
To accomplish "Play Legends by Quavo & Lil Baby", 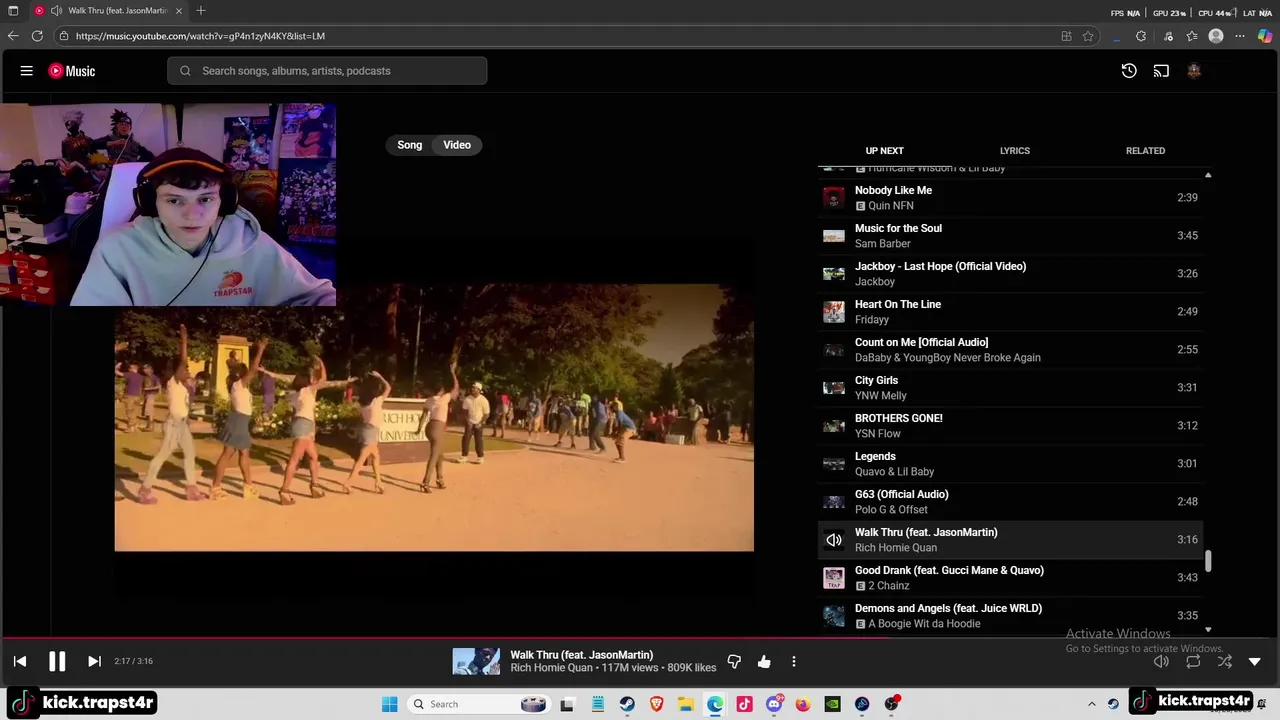I will click(x=1010, y=464).
